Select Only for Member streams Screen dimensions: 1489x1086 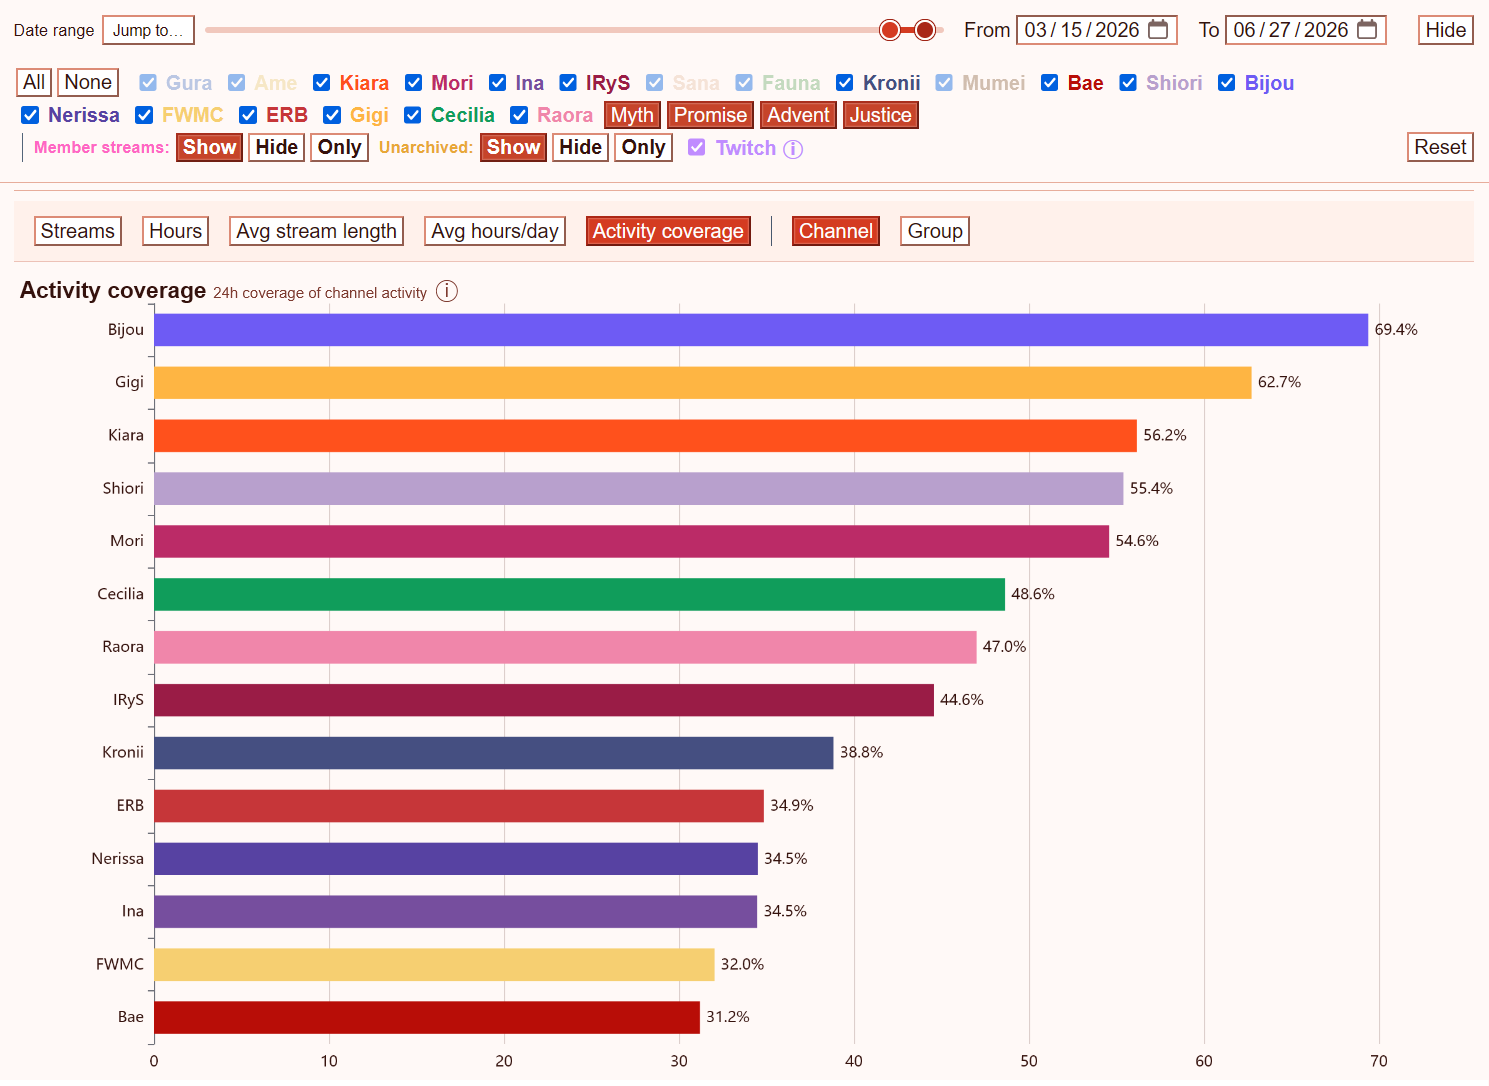340,147
